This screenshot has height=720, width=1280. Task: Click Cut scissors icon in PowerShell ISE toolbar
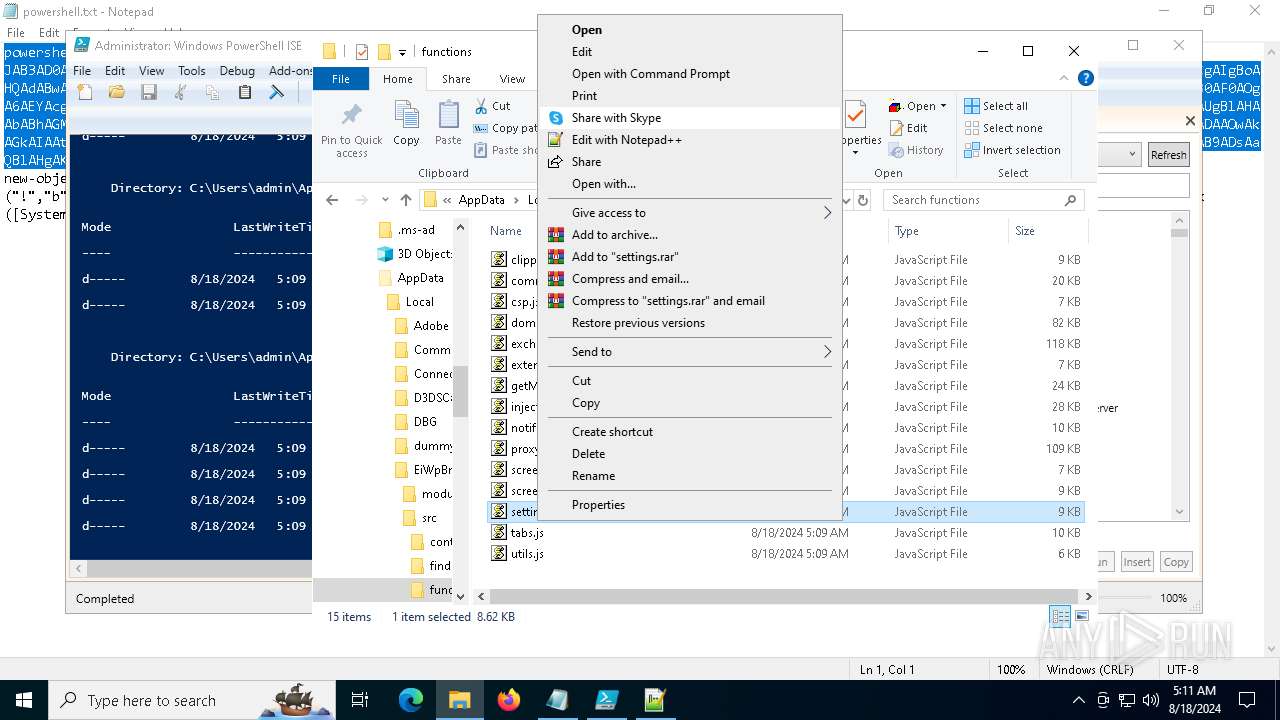click(181, 92)
